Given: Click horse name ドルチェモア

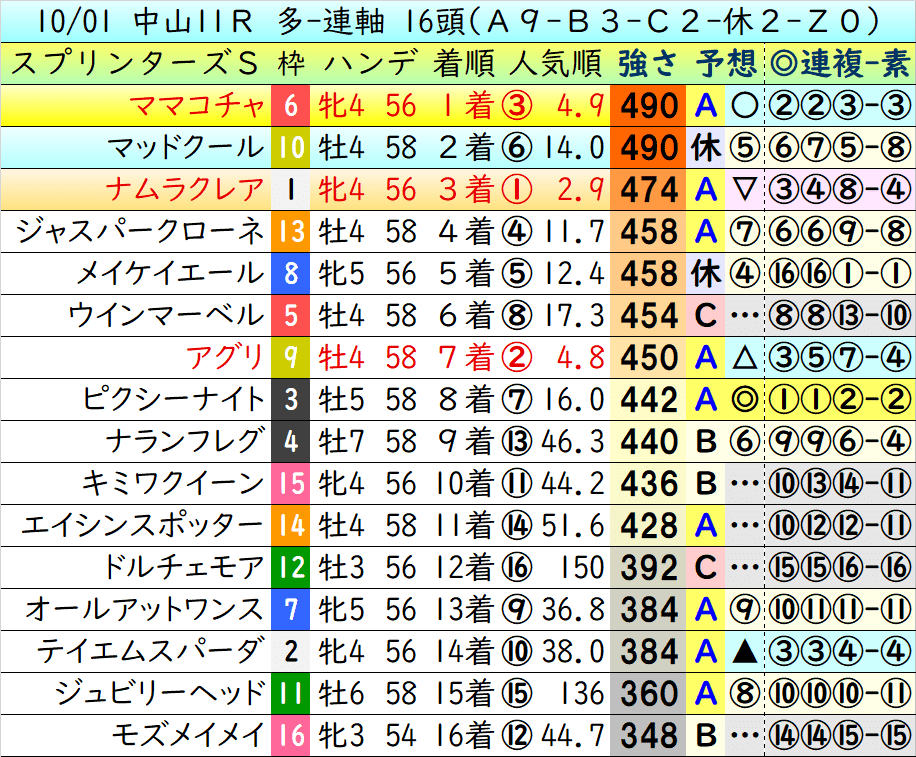Looking at the screenshot, I should [x=184, y=568].
